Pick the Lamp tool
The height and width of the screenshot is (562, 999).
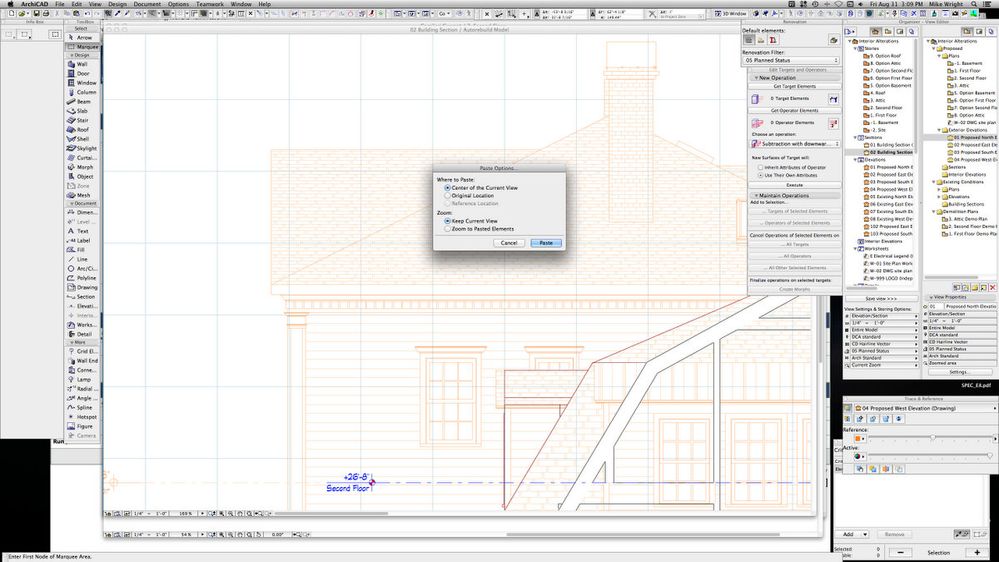click(82, 379)
